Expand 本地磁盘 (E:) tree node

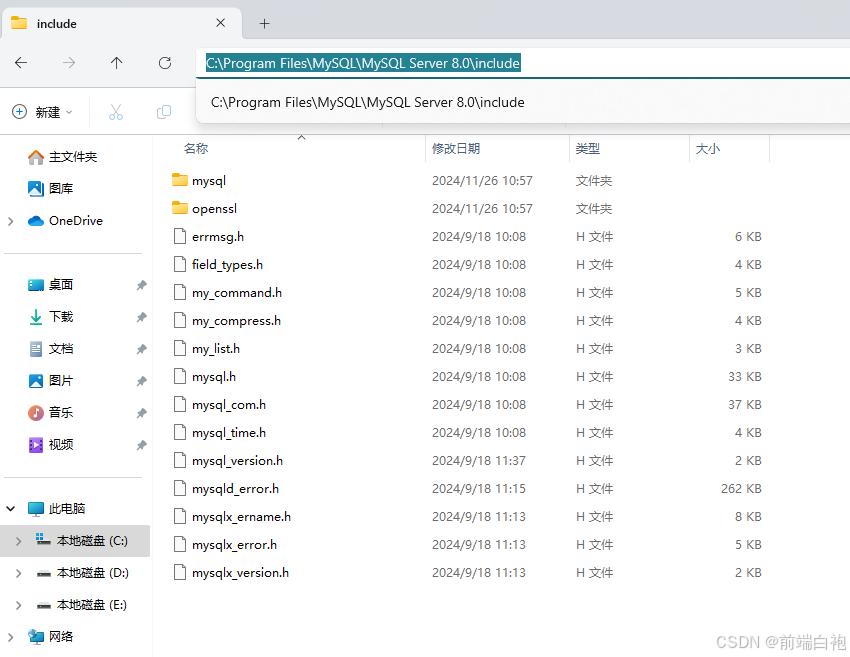(18, 605)
